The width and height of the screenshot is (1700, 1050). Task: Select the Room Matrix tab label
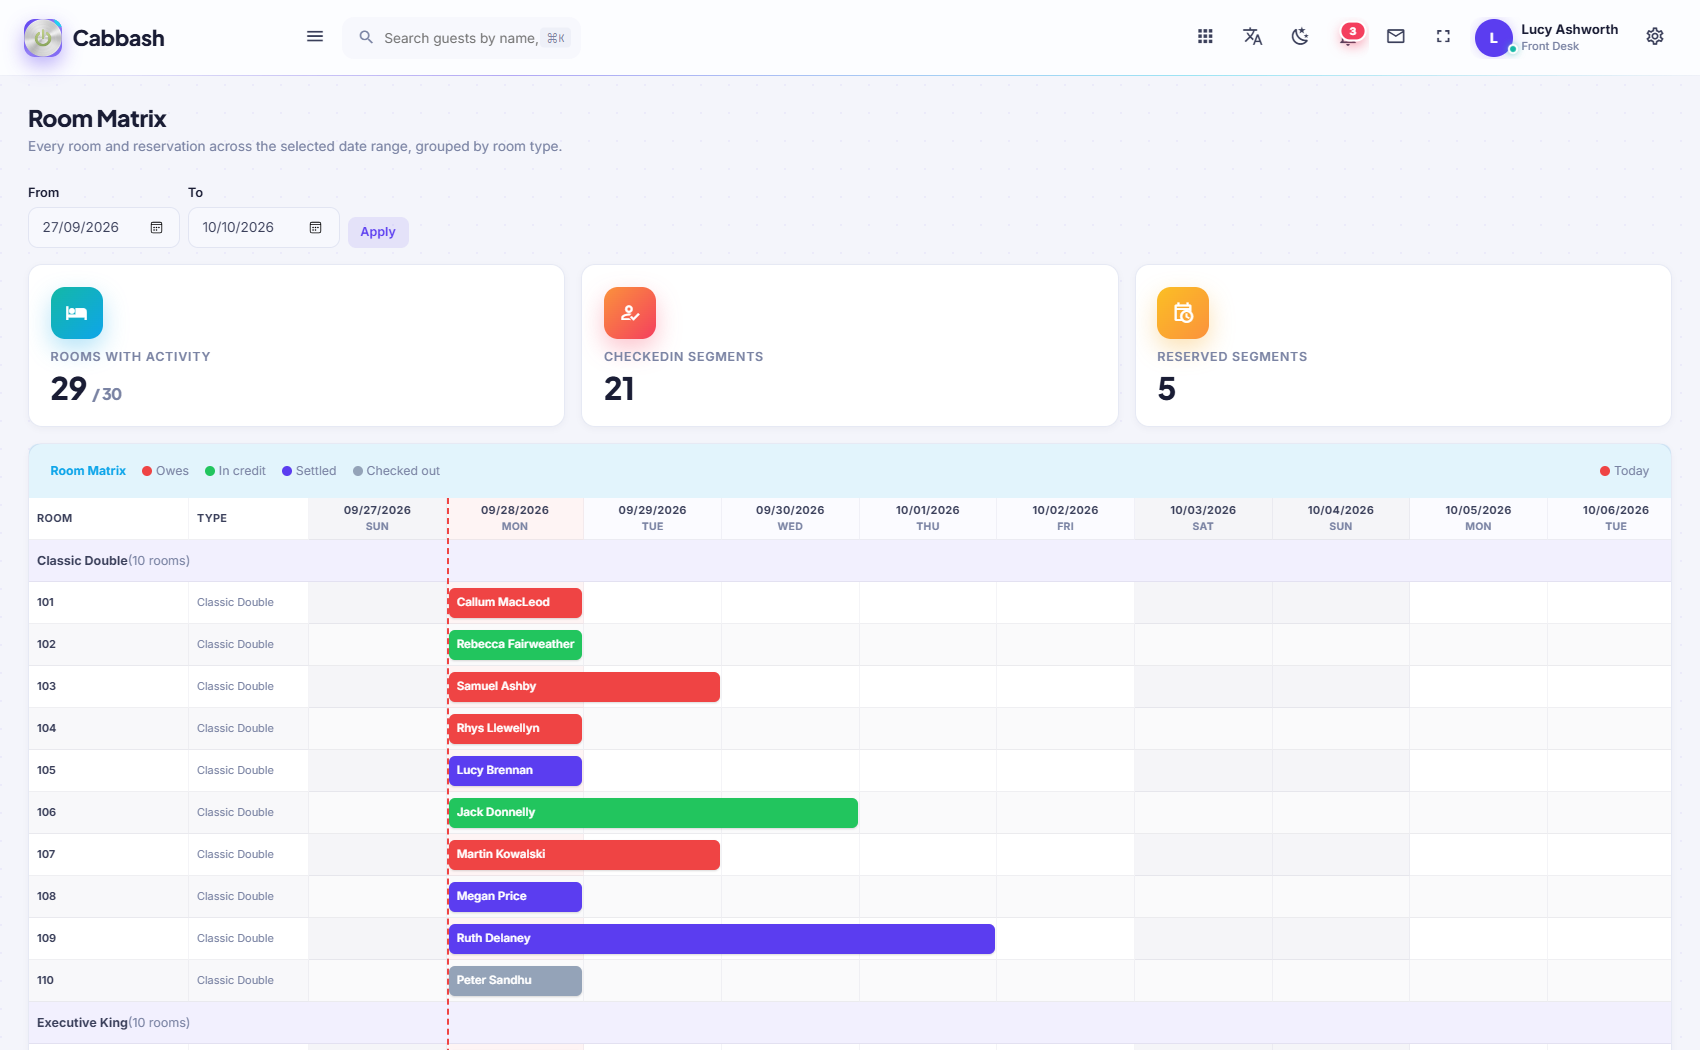[88, 471]
